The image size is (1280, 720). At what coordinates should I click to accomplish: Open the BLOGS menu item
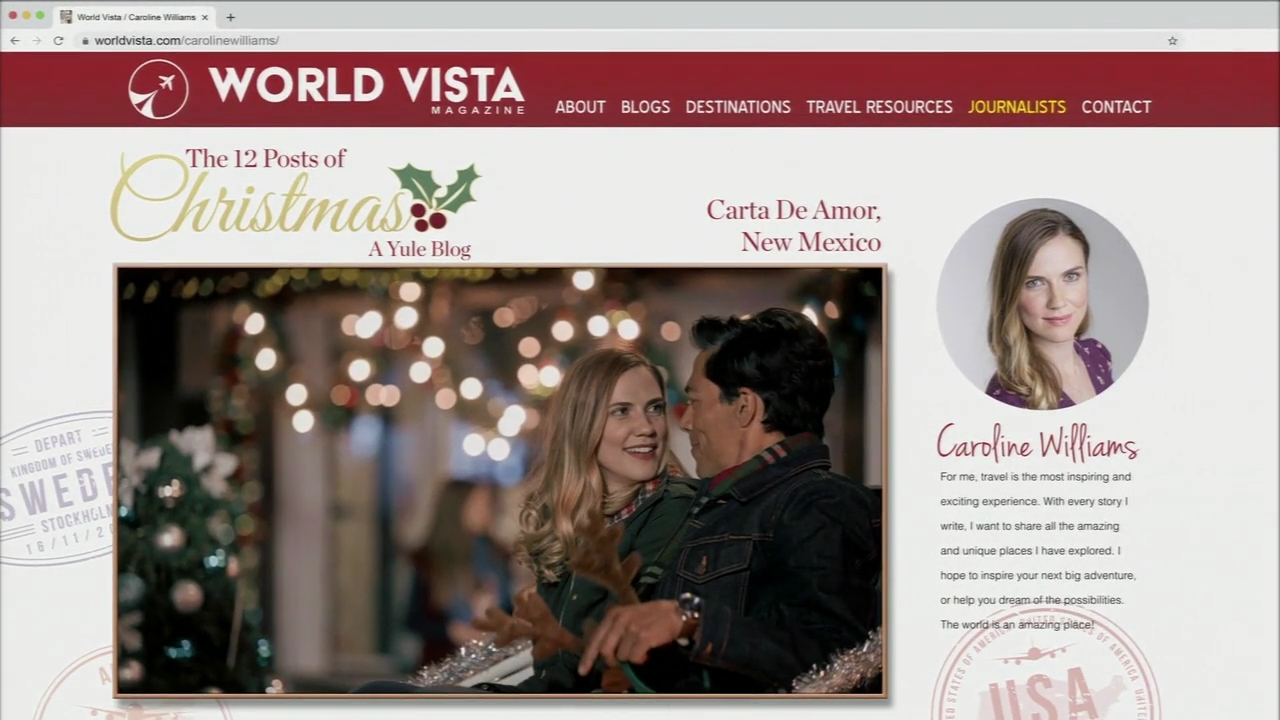click(x=645, y=107)
